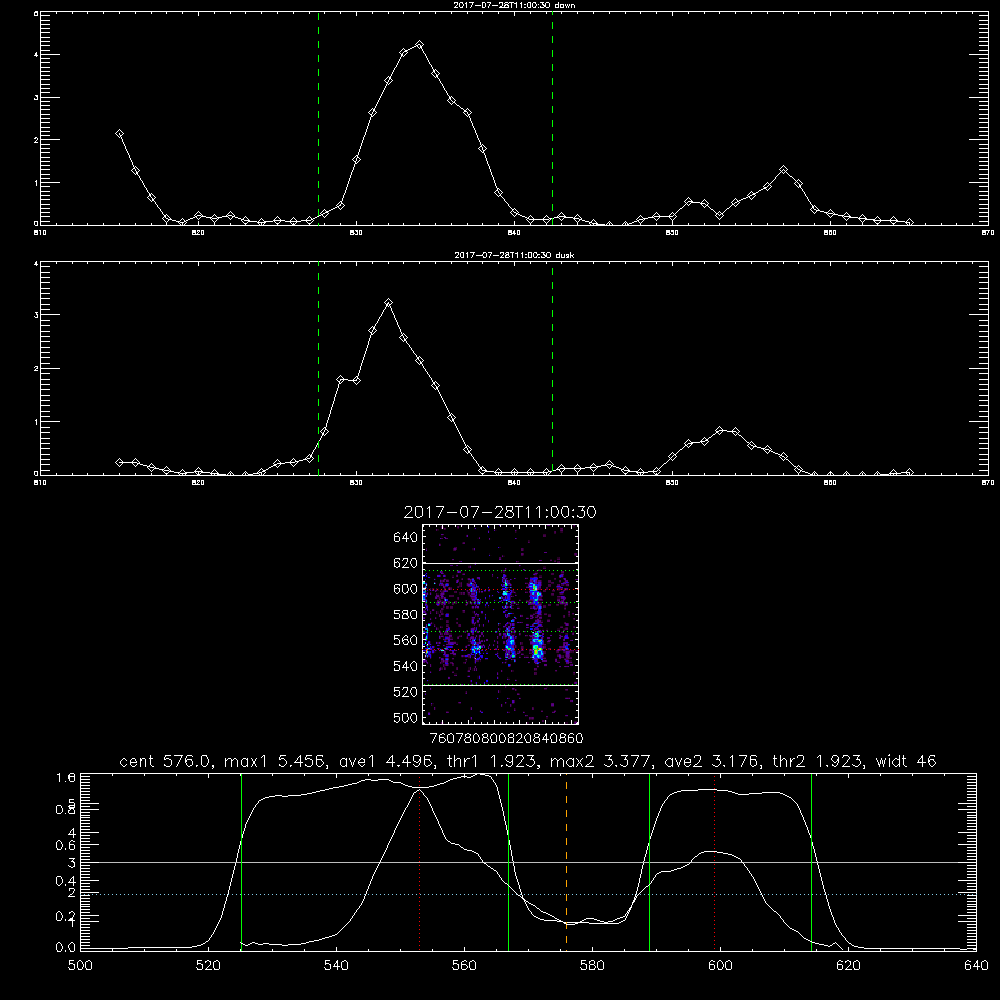The height and width of the screenshot is (1000, 1000).
Task: Click the secondary peak diamond in dawn plot
Action: 783,170
